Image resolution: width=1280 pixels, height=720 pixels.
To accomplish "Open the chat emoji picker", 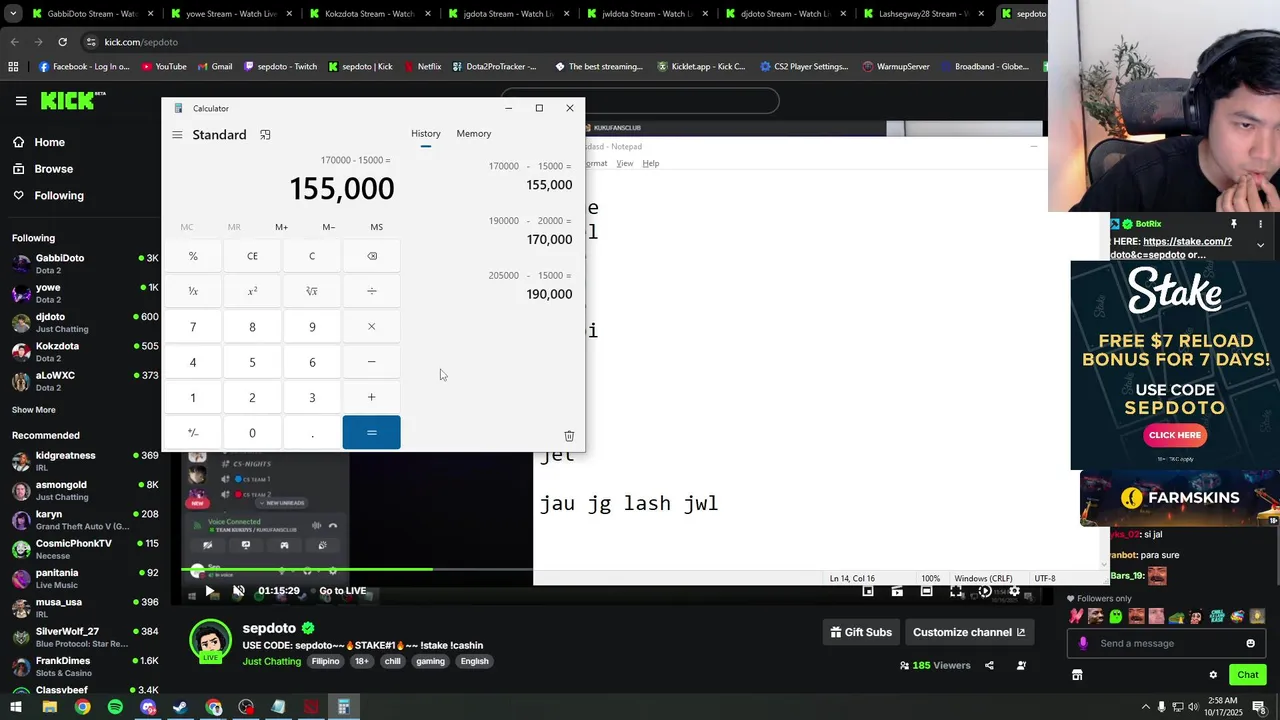I will click(1250, 643).
